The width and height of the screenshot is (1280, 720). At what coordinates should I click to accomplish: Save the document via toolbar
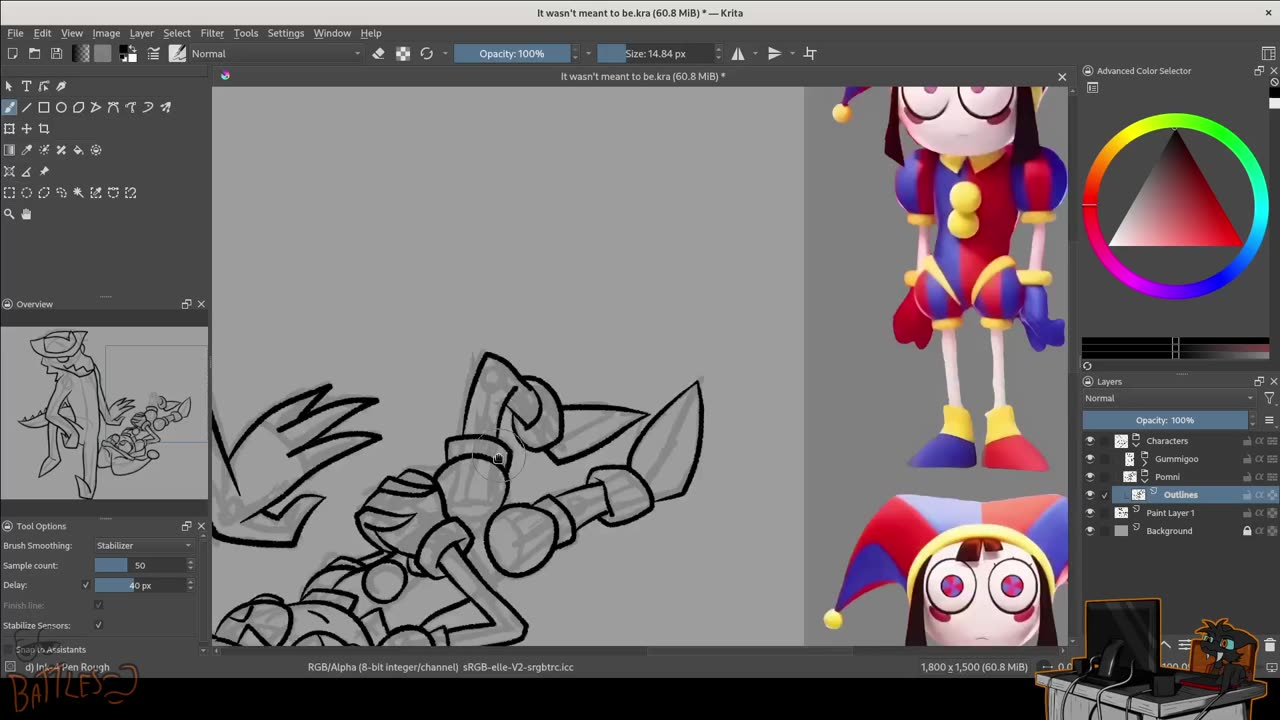click(x=56, y=54)
